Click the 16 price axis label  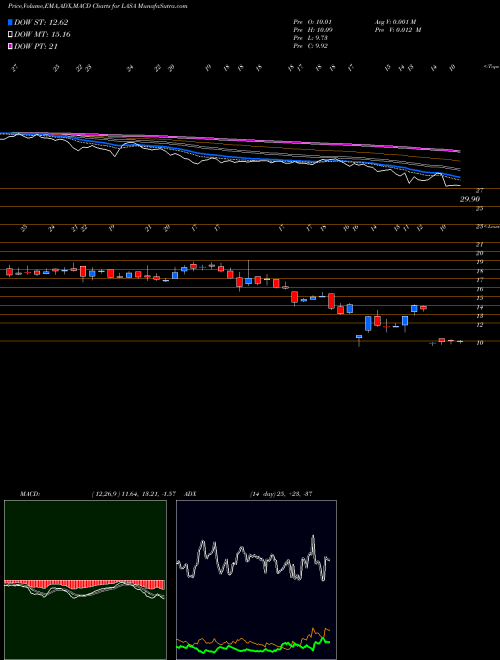(479, 290)
